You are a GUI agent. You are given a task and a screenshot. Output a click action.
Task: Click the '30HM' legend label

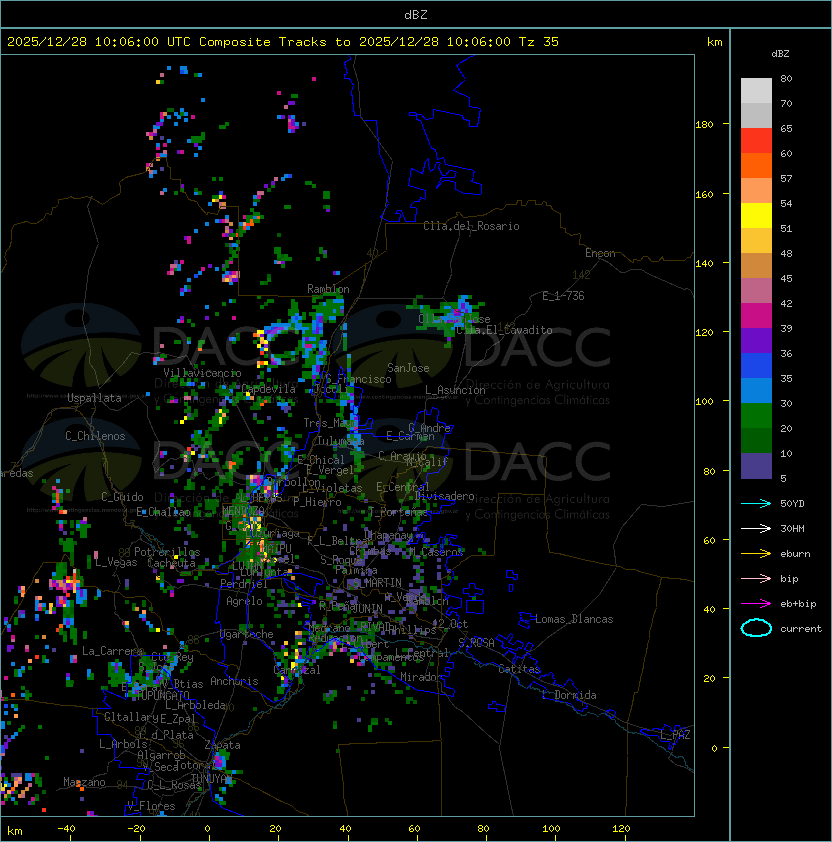pos(792,528)
